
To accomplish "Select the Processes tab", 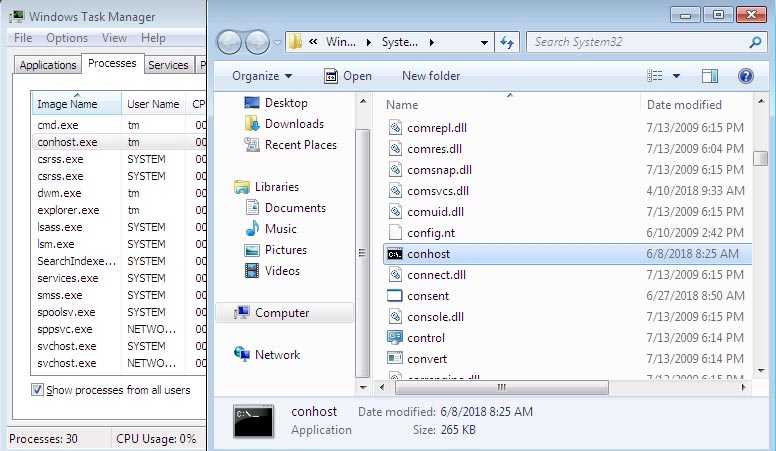I will tap(112, 63).
